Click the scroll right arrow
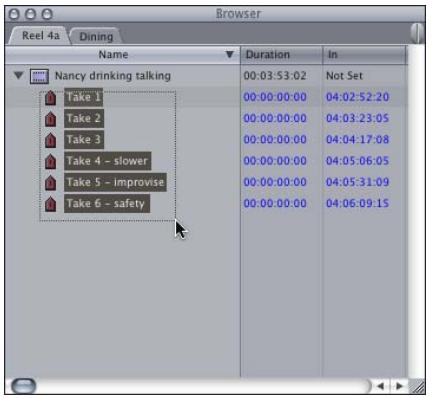 click(398, 386)
